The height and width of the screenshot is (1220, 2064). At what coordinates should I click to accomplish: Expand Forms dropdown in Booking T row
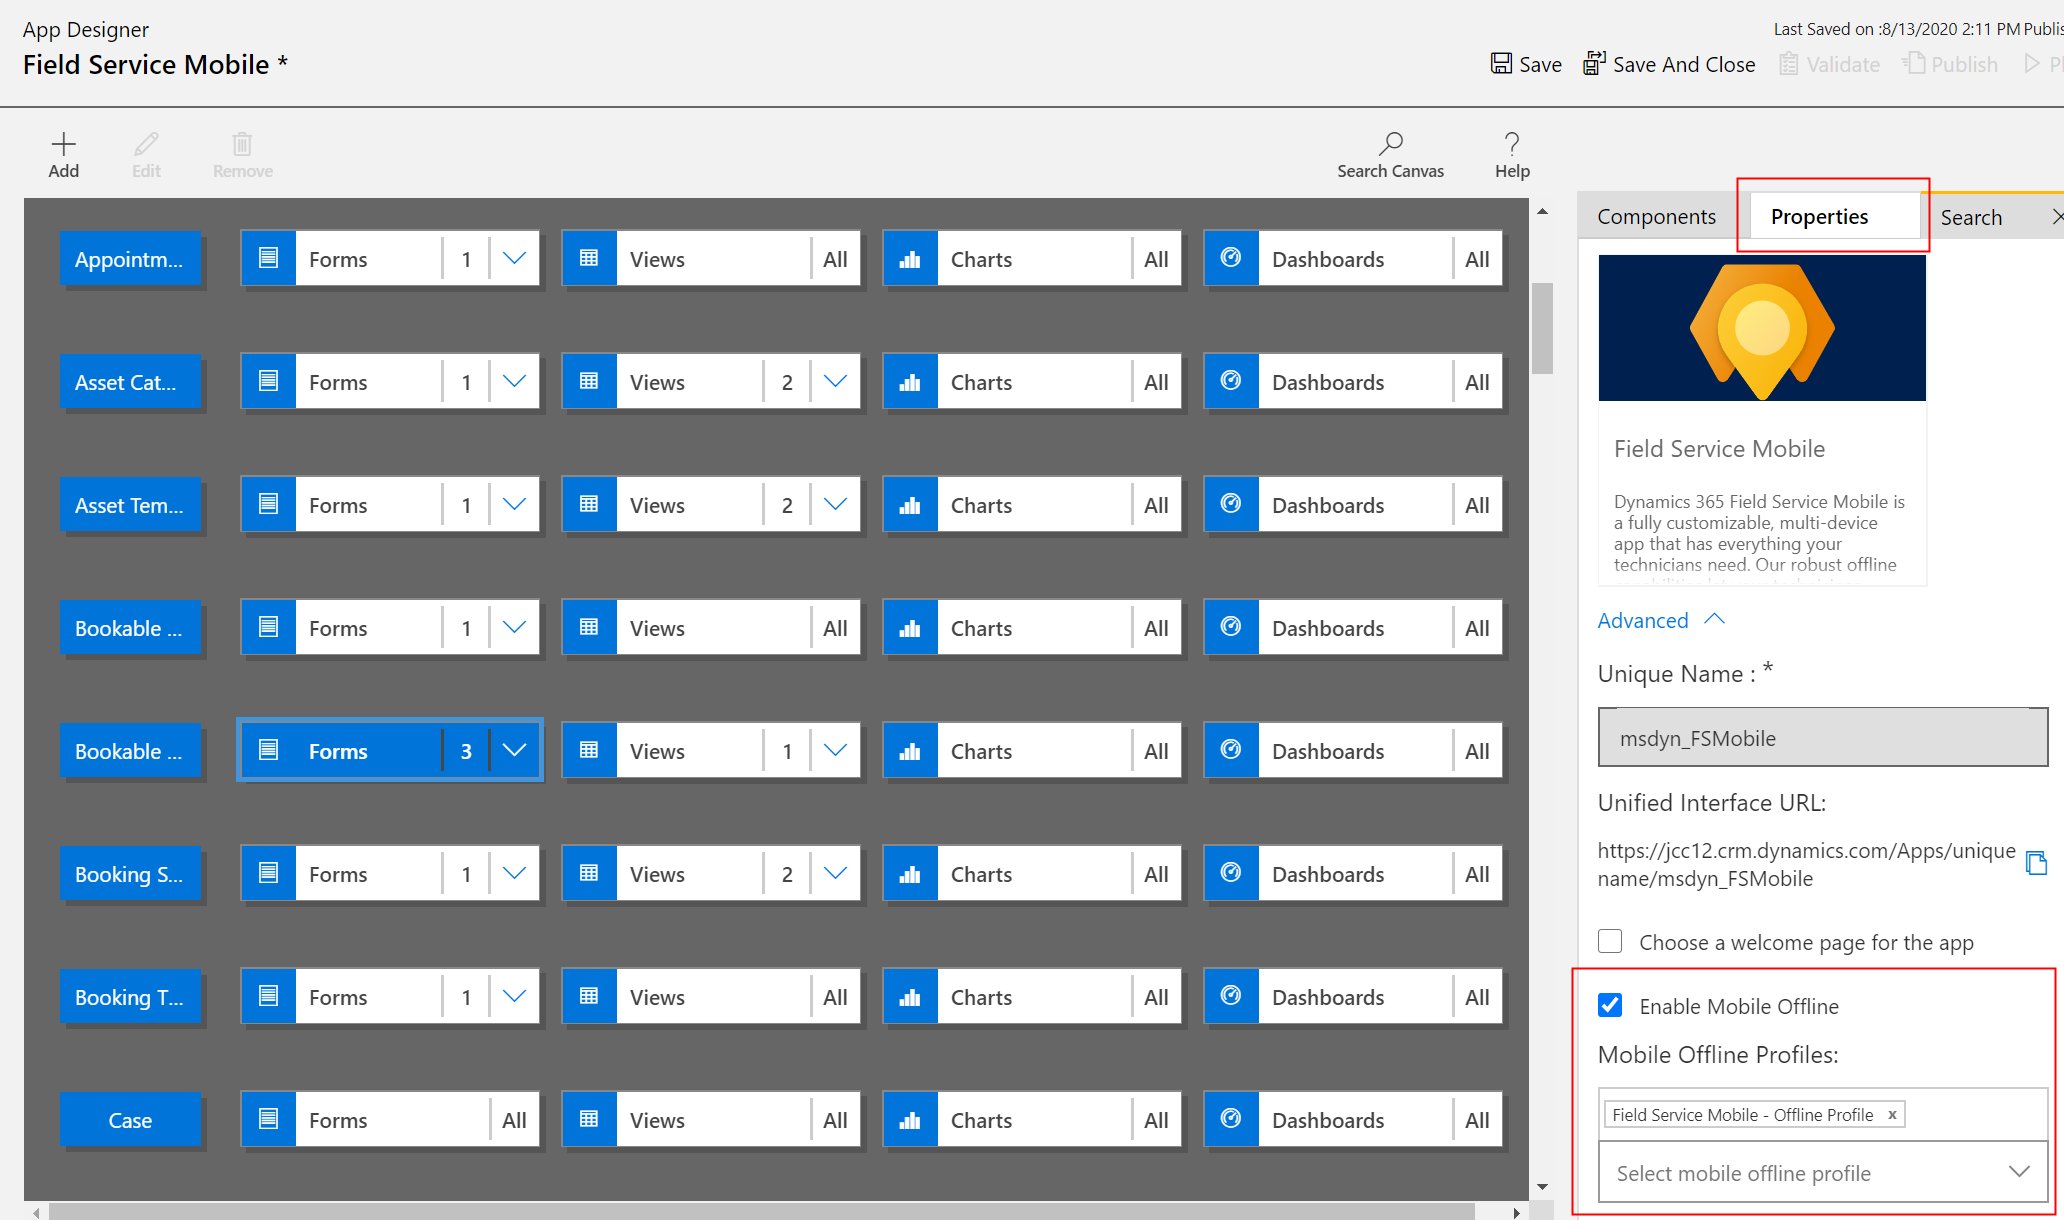[x=514, y=997]
